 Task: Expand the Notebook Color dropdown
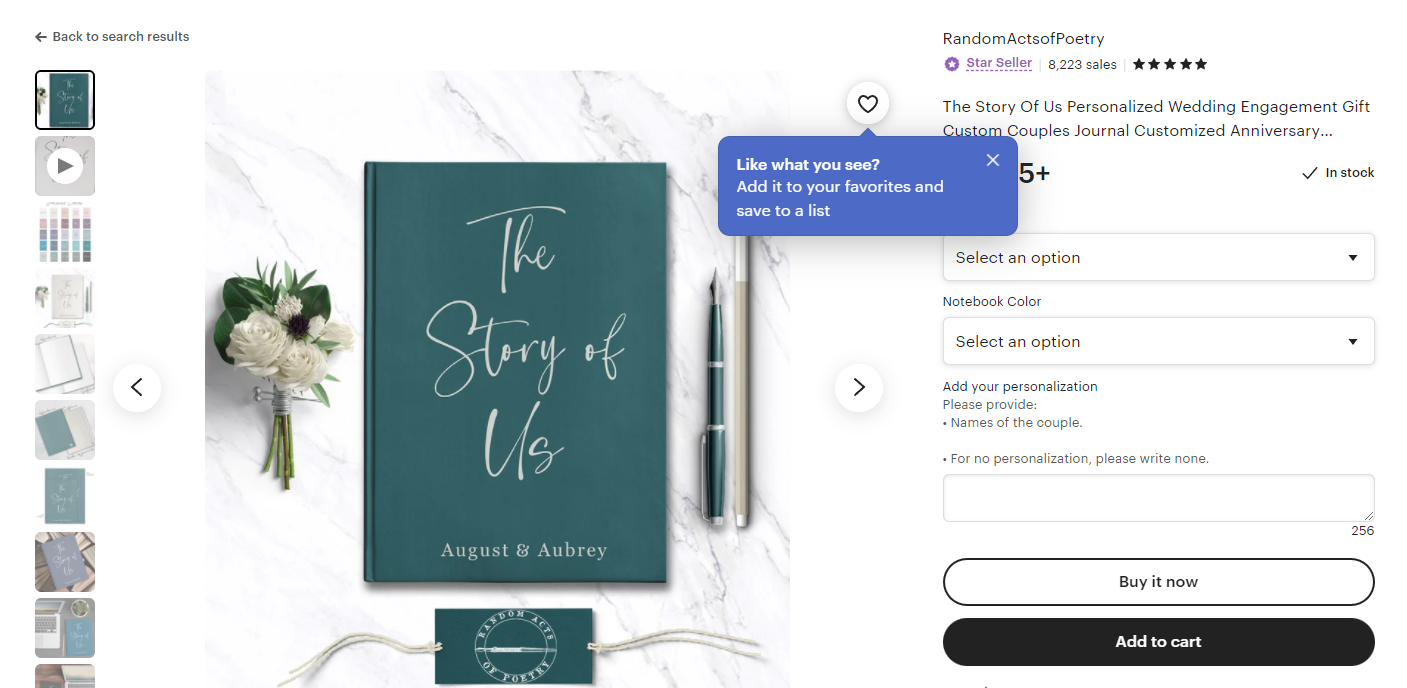click(x=1158, y=341)
